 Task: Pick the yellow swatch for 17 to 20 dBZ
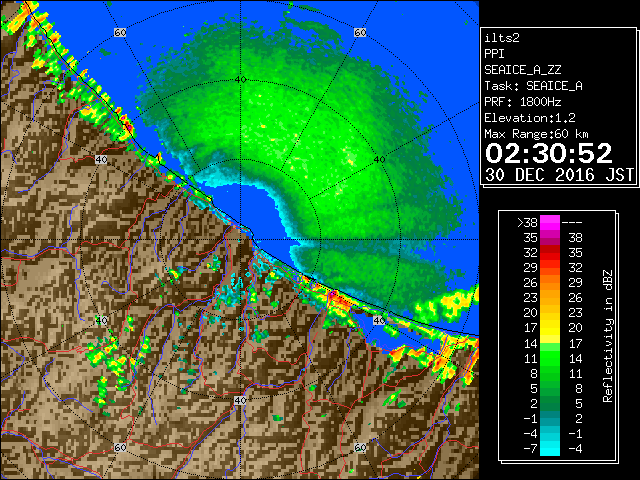[x=550, y=328]
